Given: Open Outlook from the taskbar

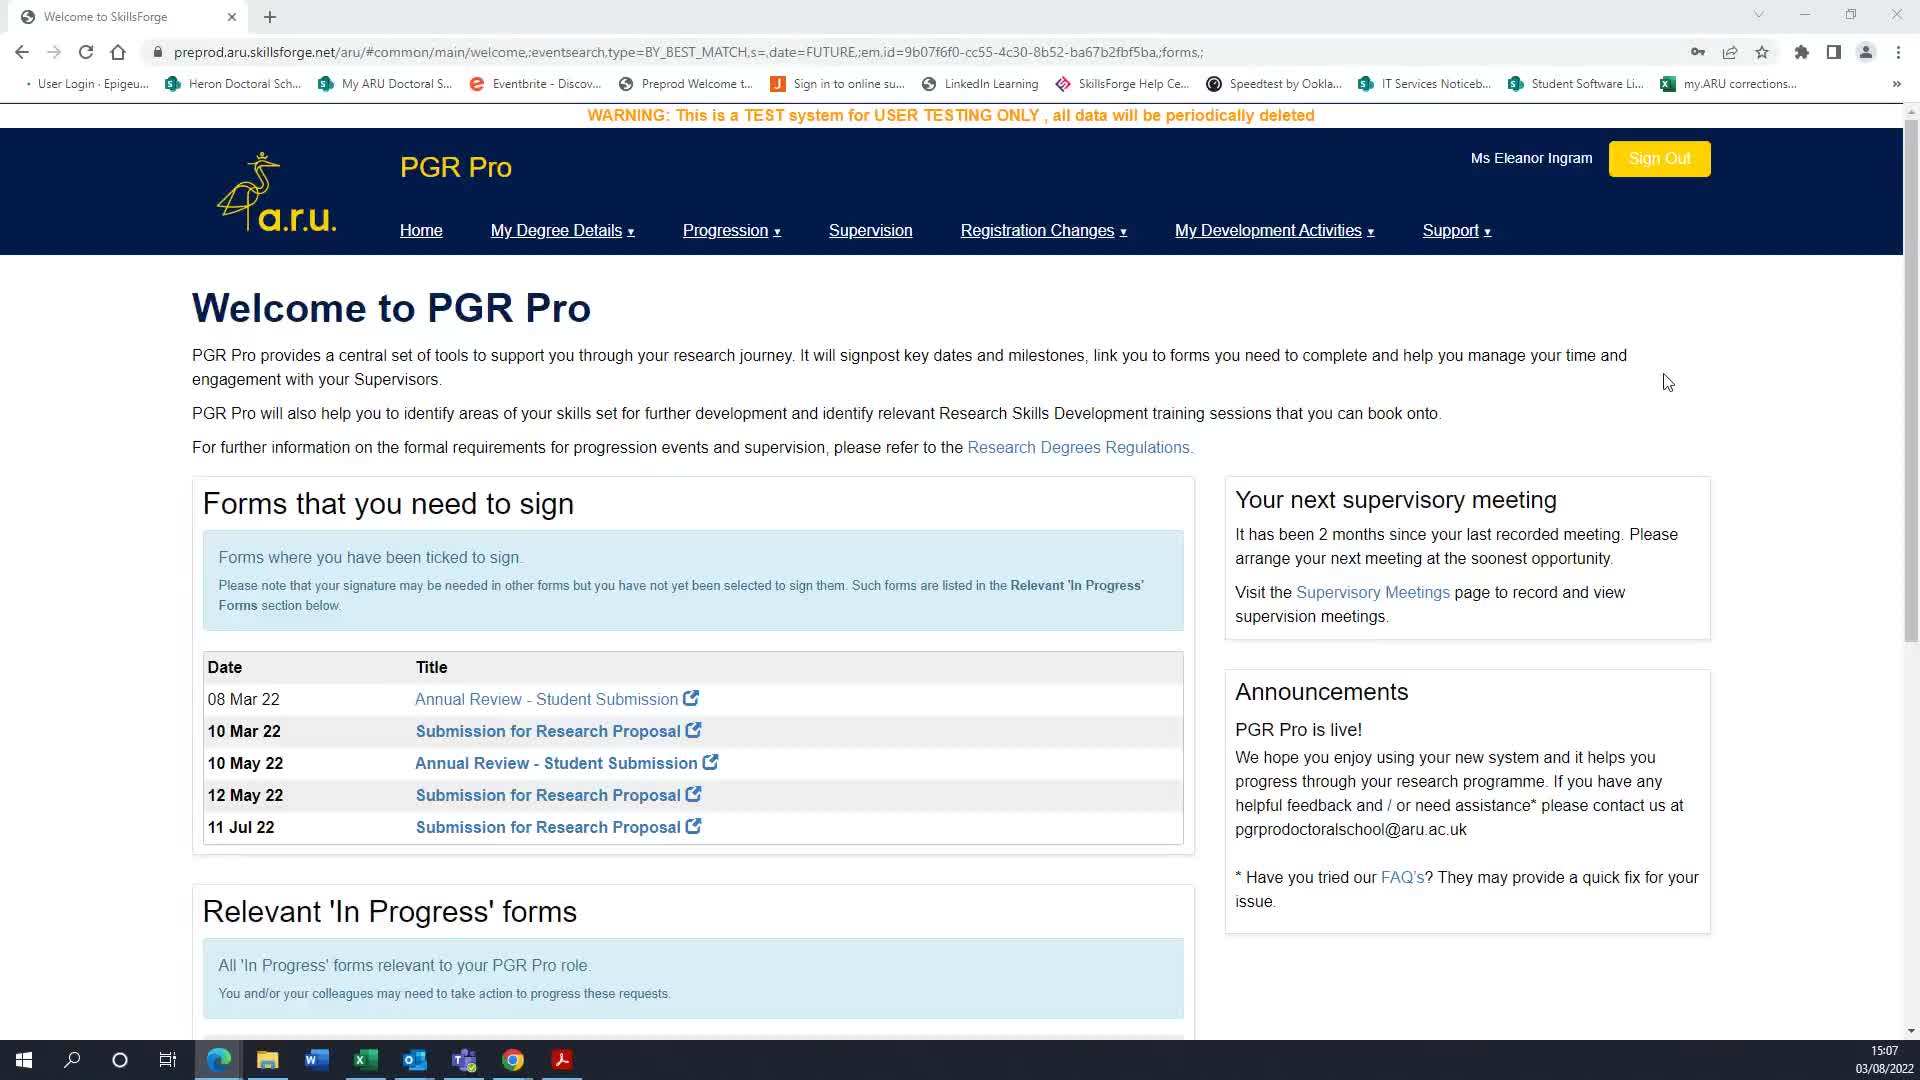Looking at the screenshot, I should (x=415, y=1060).
